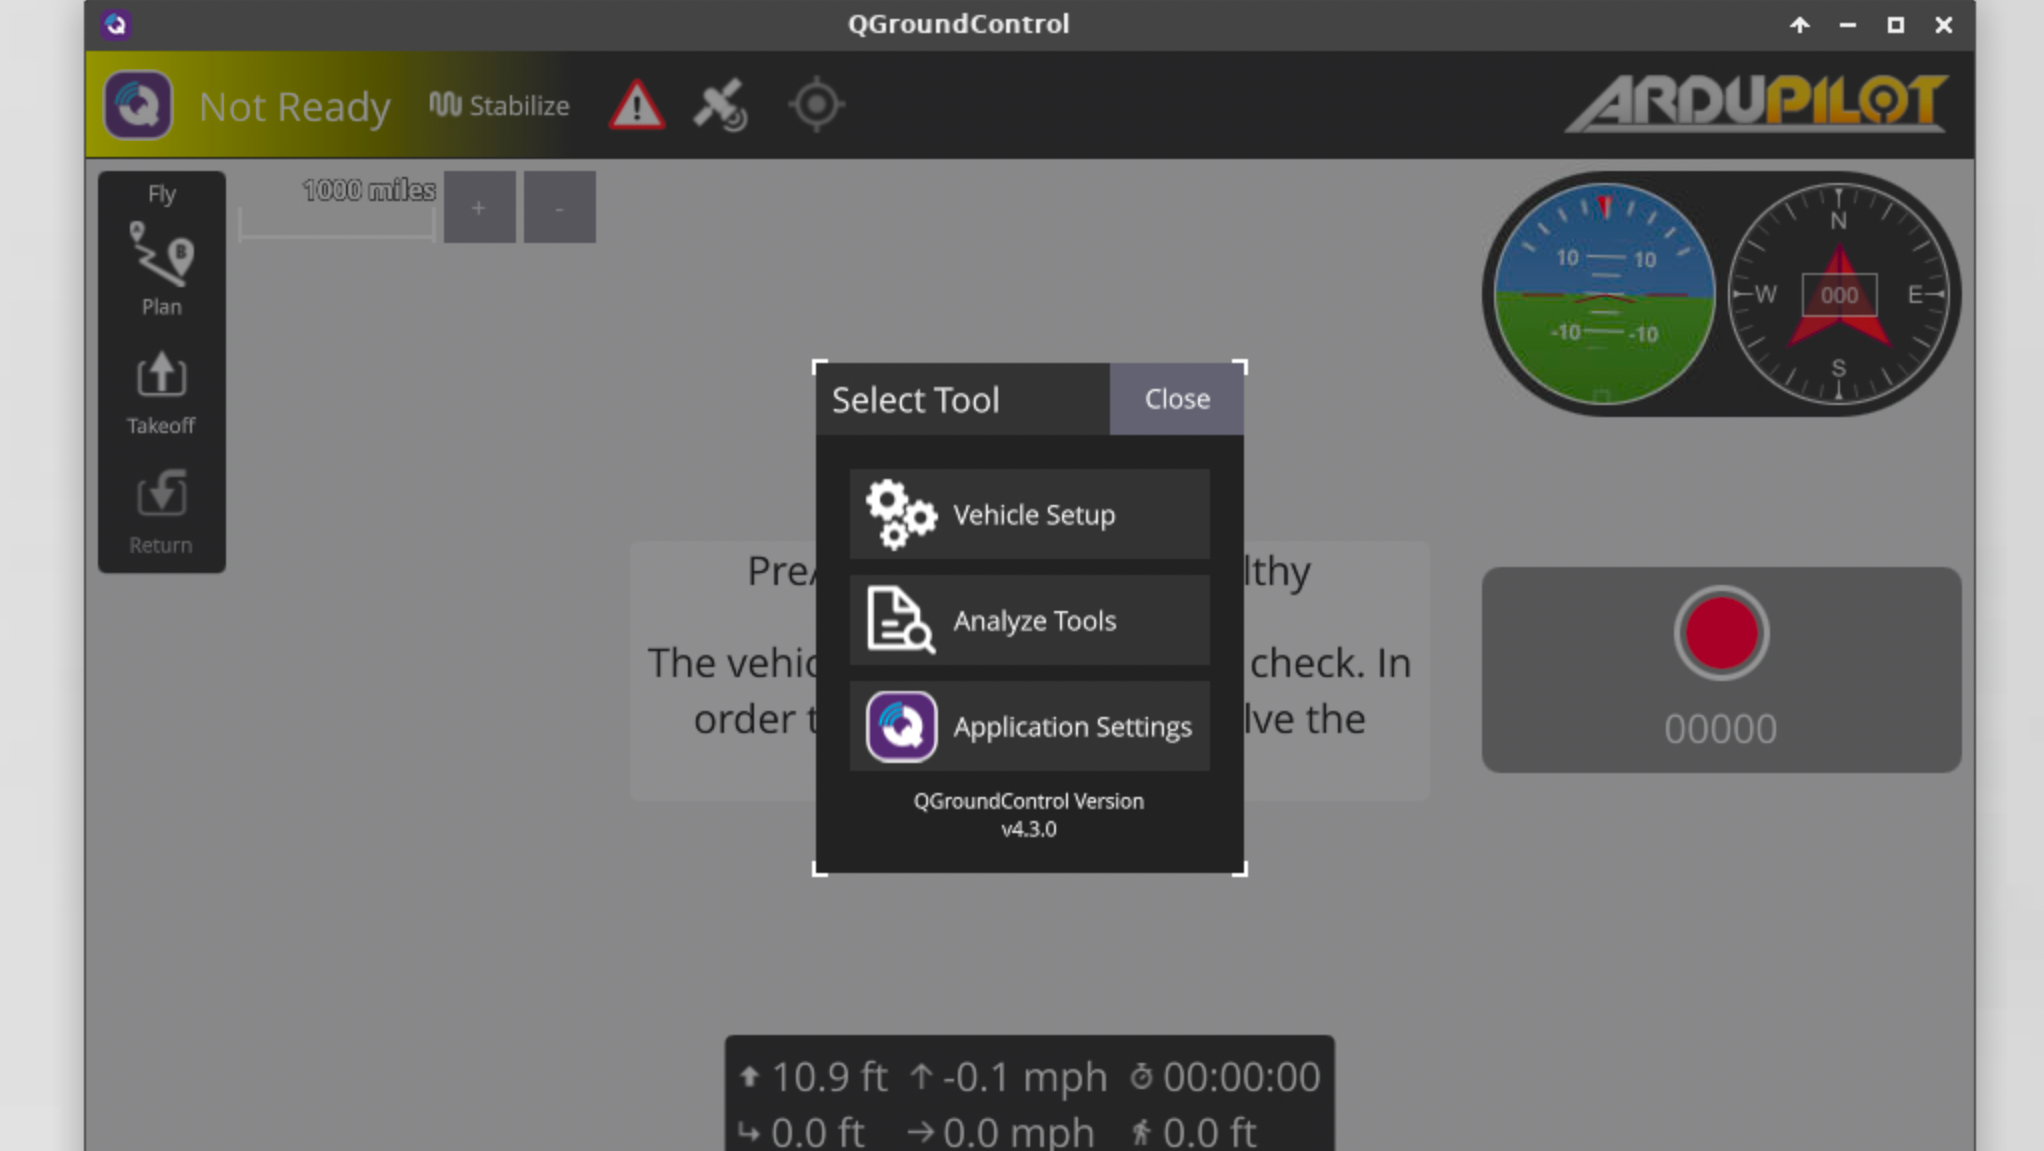Click compass heading '000' readout
Viewport: 2044px width, 1151px height.
click(1839, 295)
